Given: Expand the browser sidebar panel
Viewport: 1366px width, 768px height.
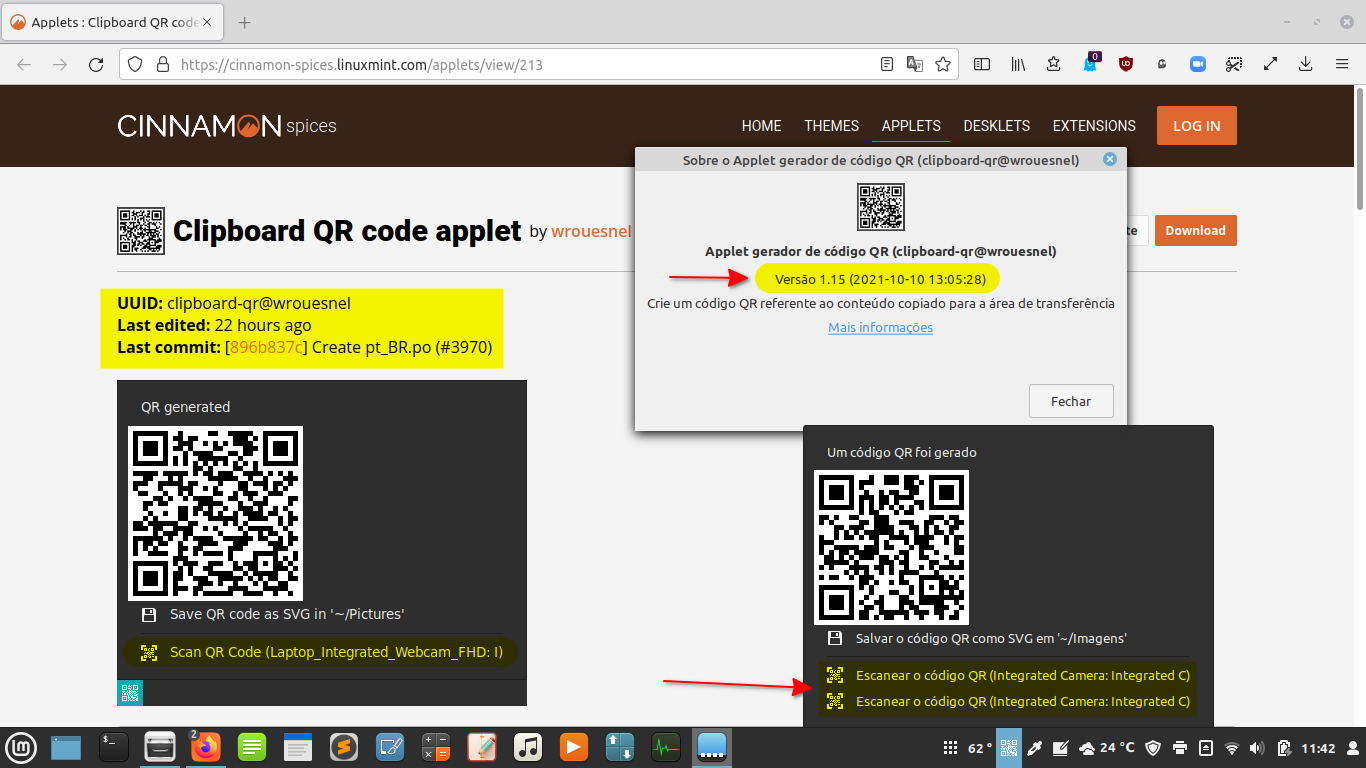Looking at the screenshot, I should point(981,63).
